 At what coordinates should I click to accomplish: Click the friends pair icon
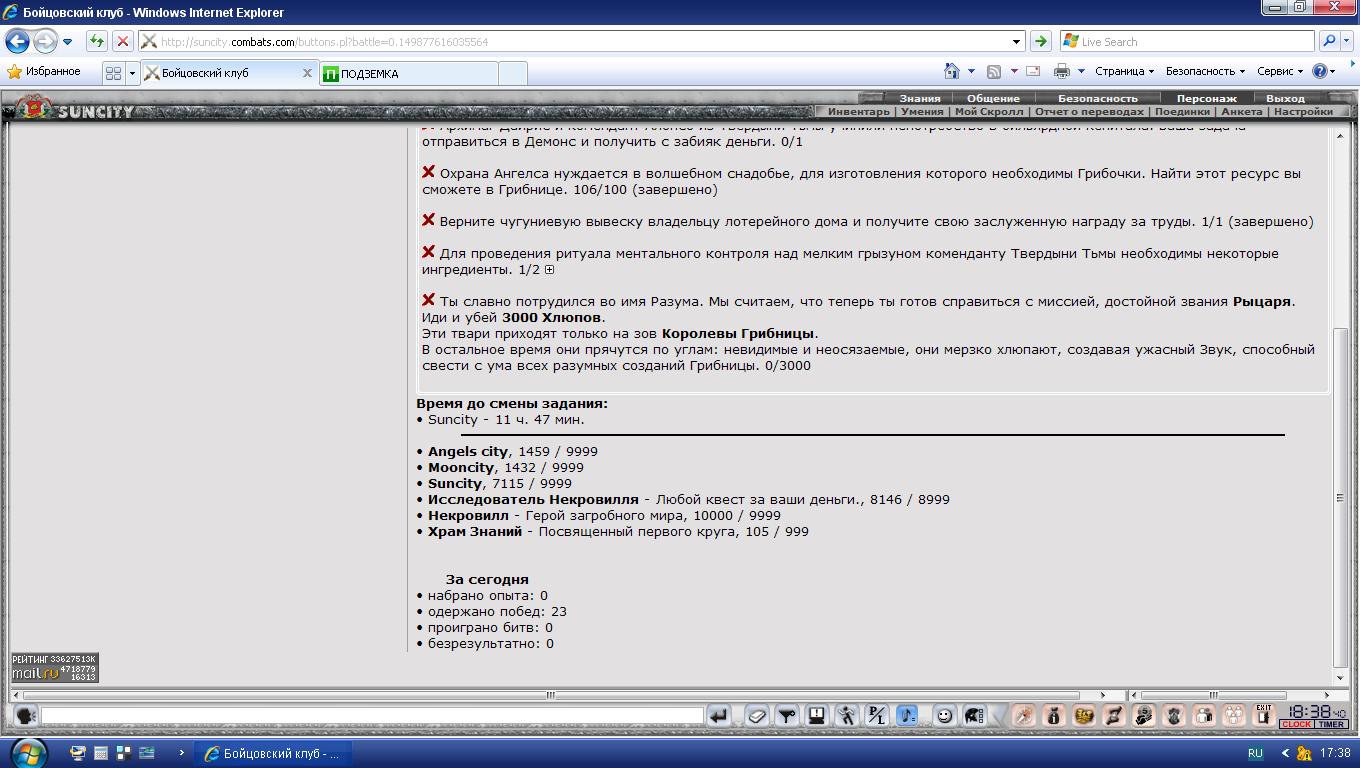[1204, 715]
